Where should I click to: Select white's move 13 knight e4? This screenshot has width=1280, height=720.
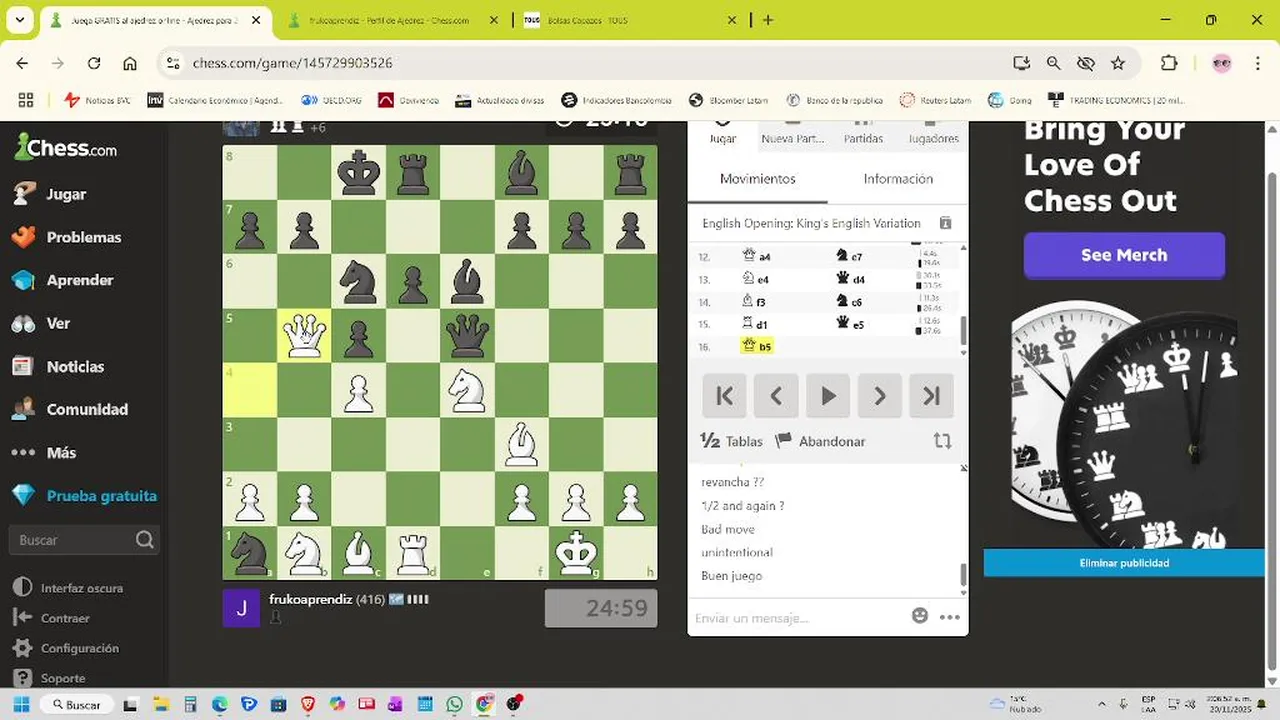click(756, 279)
